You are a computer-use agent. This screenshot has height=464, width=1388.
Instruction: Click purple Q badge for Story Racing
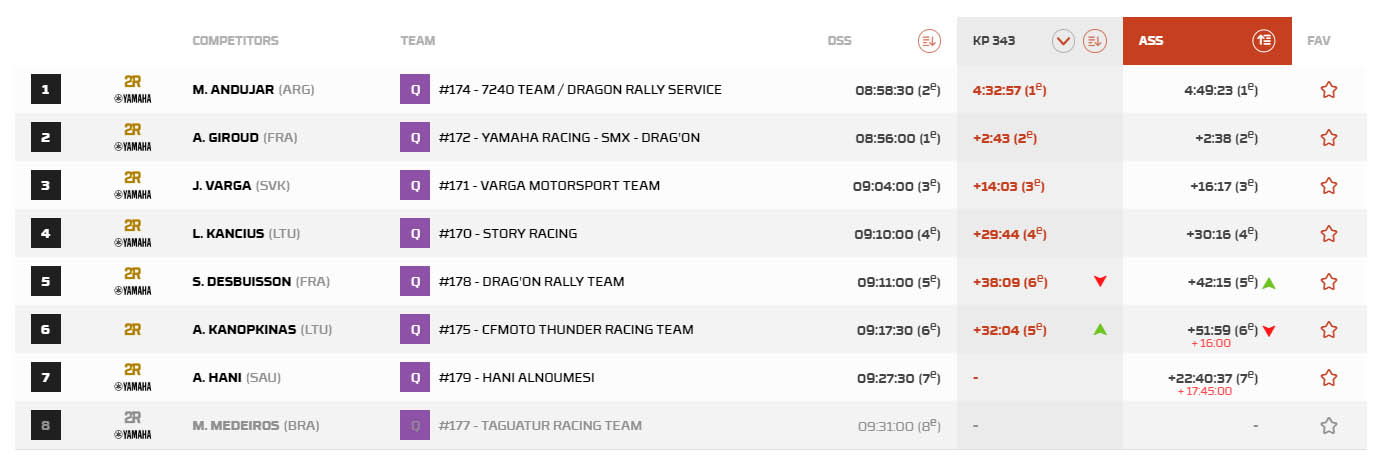pyautogui.click(x=413, y=234)
